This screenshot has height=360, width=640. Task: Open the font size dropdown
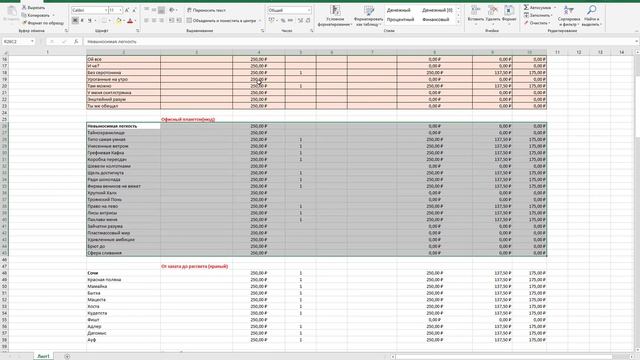(120, 10)
